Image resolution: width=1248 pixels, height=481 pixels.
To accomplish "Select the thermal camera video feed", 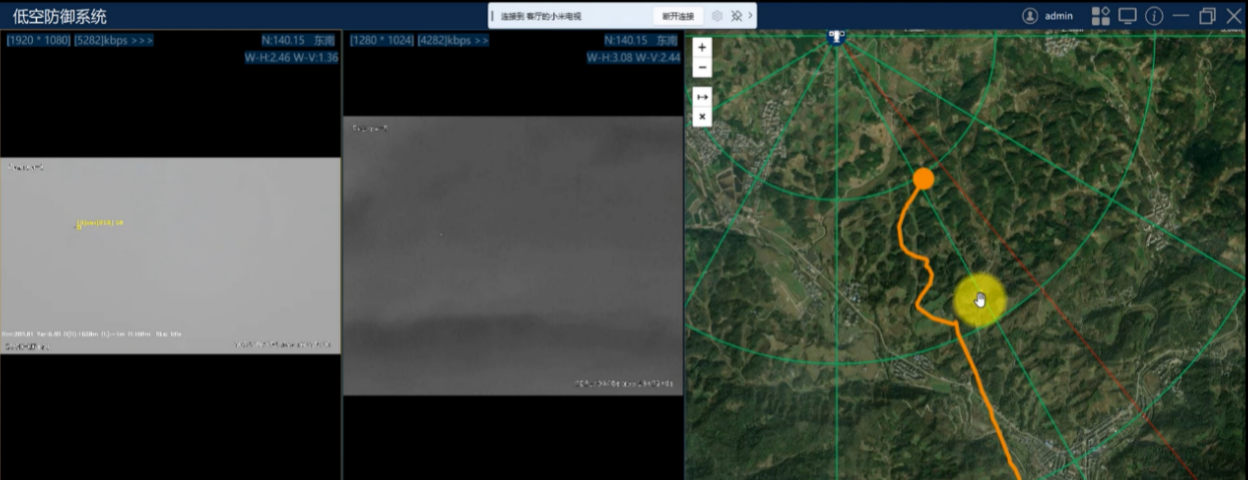I will click(512, 255).
